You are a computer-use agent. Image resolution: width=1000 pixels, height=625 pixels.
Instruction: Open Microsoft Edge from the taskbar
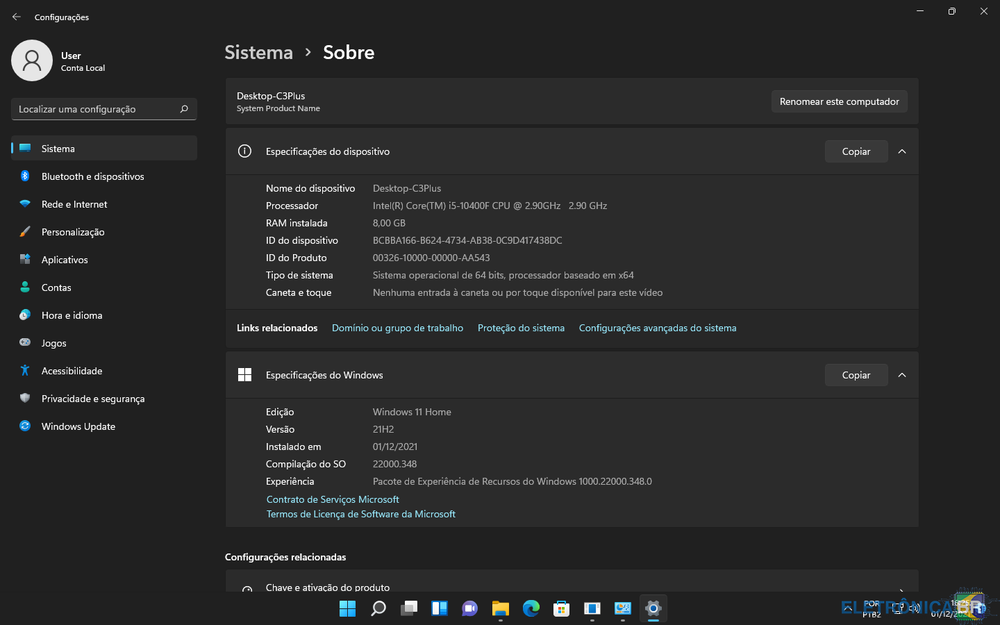tap(531, 608)
